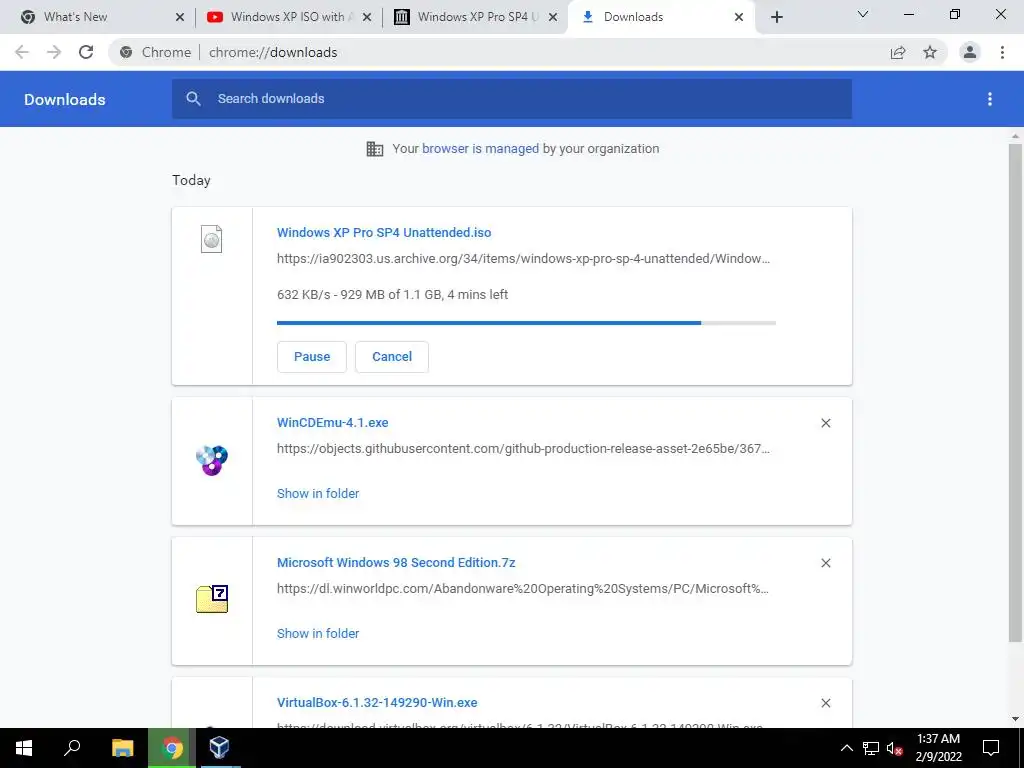Click the 7z archive file icon
The image size is (1024, 768).
212,599
